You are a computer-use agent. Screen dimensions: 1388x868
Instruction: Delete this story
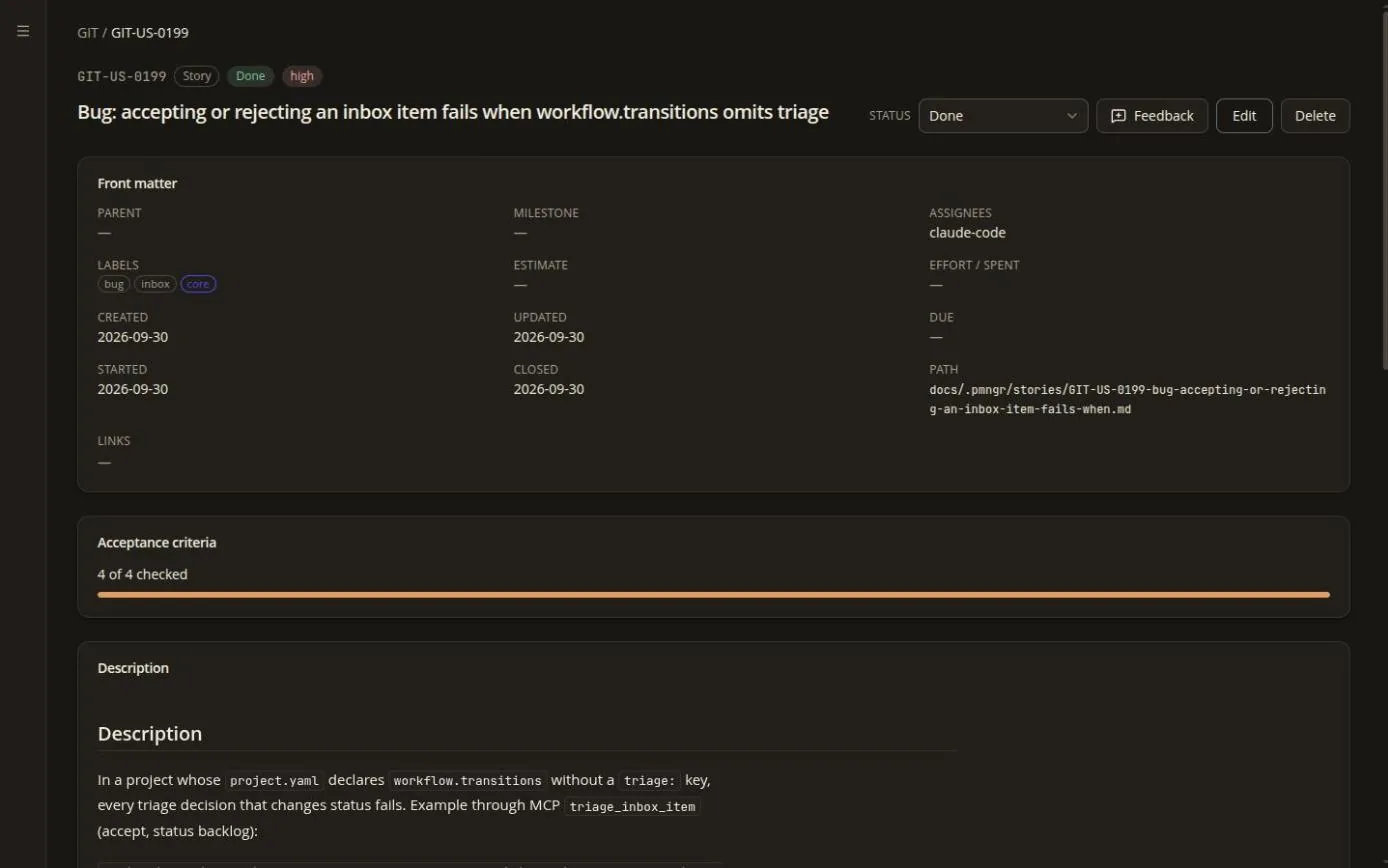click(x=1315, y=115)
